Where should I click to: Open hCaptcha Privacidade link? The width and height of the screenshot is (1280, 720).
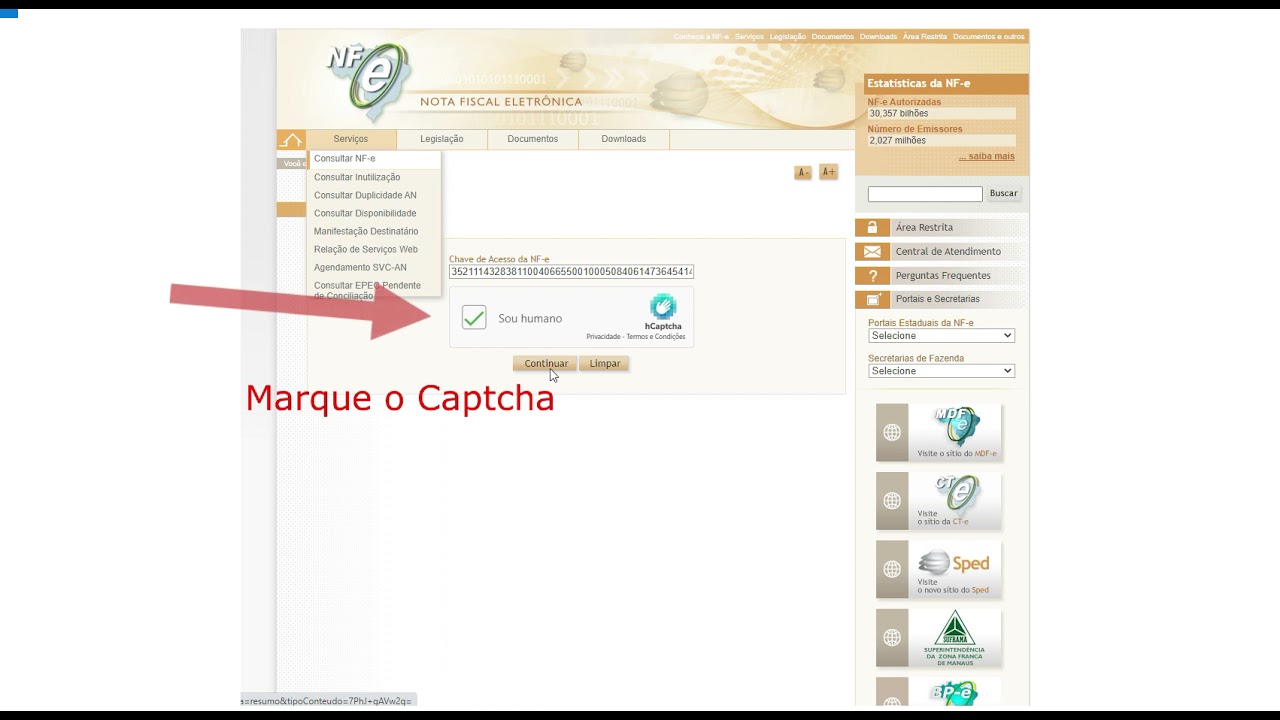click(x=604, y=337)
